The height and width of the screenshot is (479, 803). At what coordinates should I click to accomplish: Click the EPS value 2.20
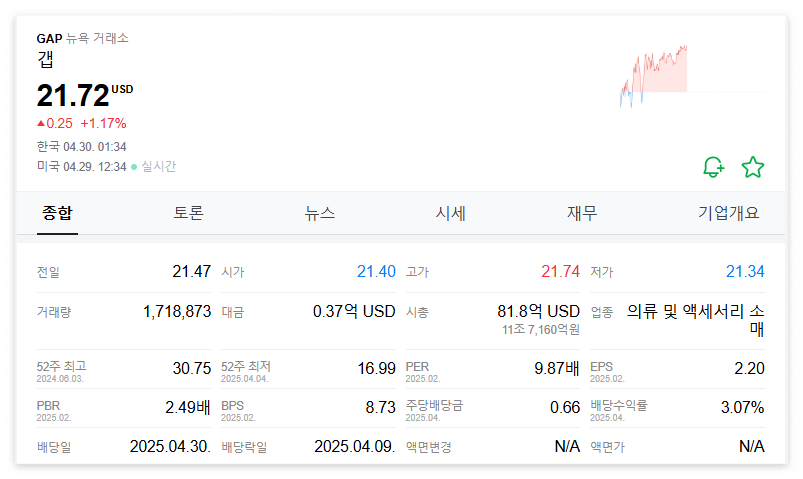[749, 368]
